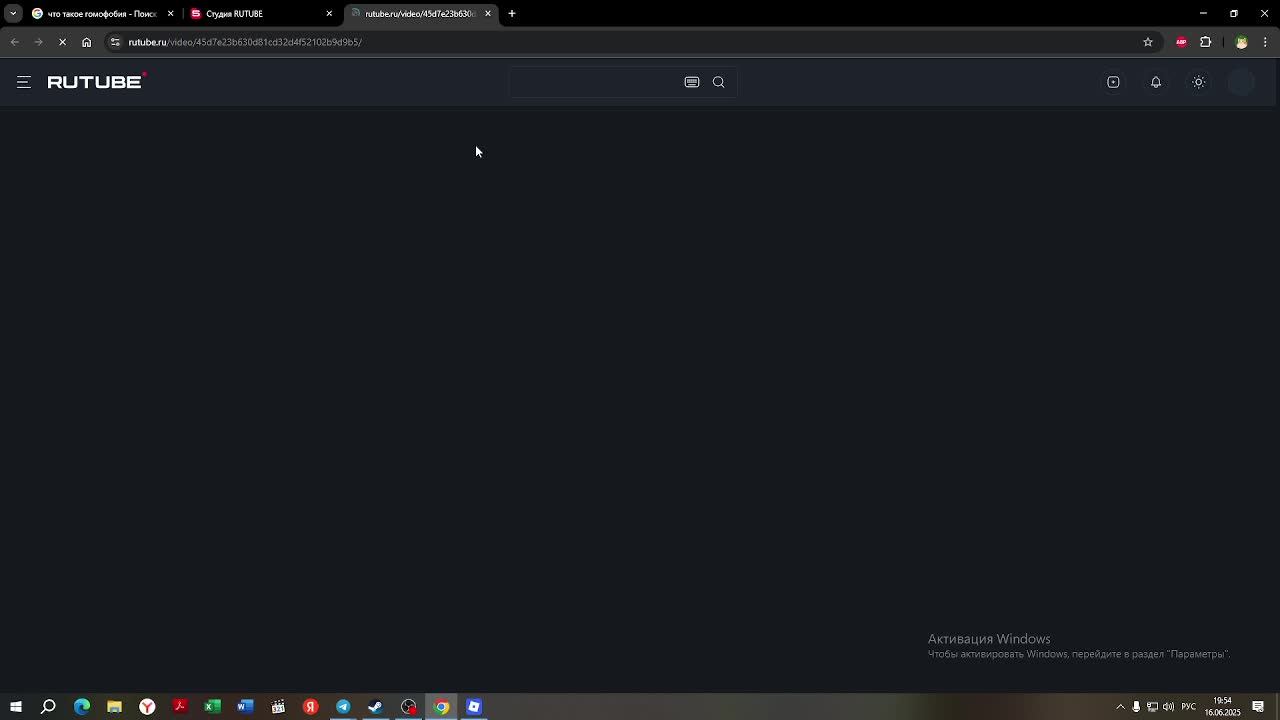Toggle the RUTUBE light/dark theme

(1199, 82)
